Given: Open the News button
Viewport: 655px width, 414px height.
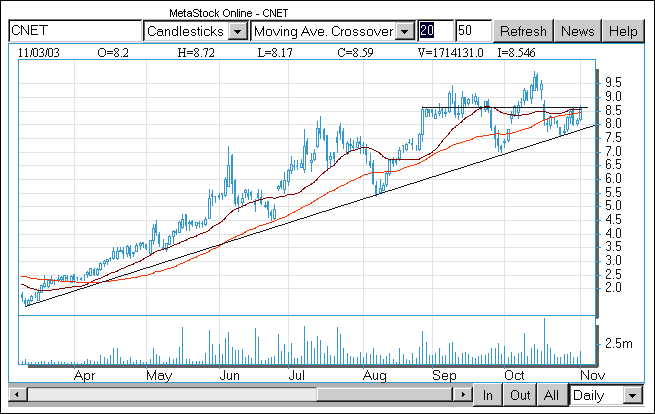Looking at the screenshot, I should coord(577,31).
